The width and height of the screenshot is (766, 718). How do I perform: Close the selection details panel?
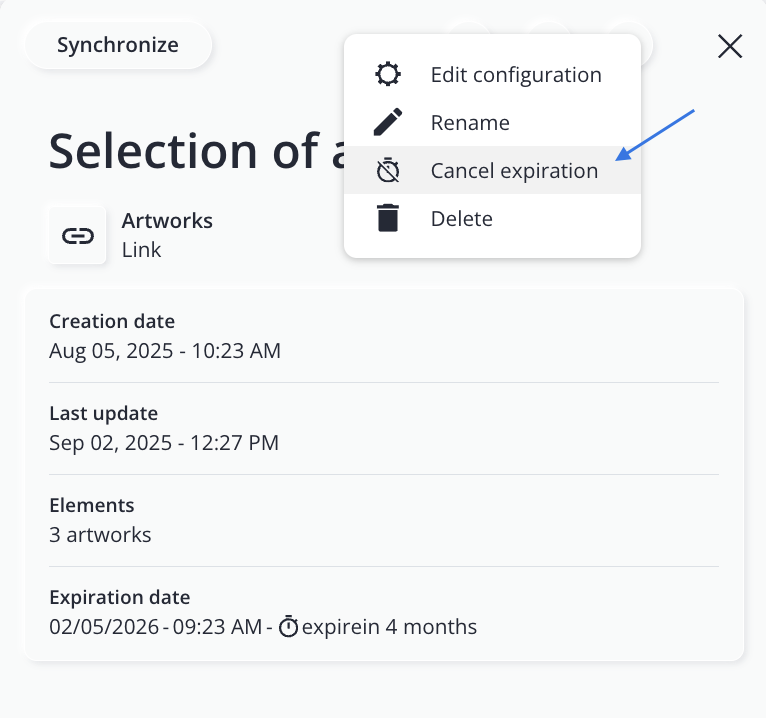click(730, 46)
